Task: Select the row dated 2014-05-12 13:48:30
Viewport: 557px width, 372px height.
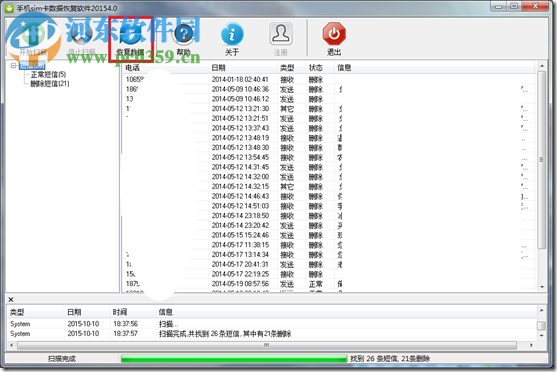Action: click(x=329, y=147)
